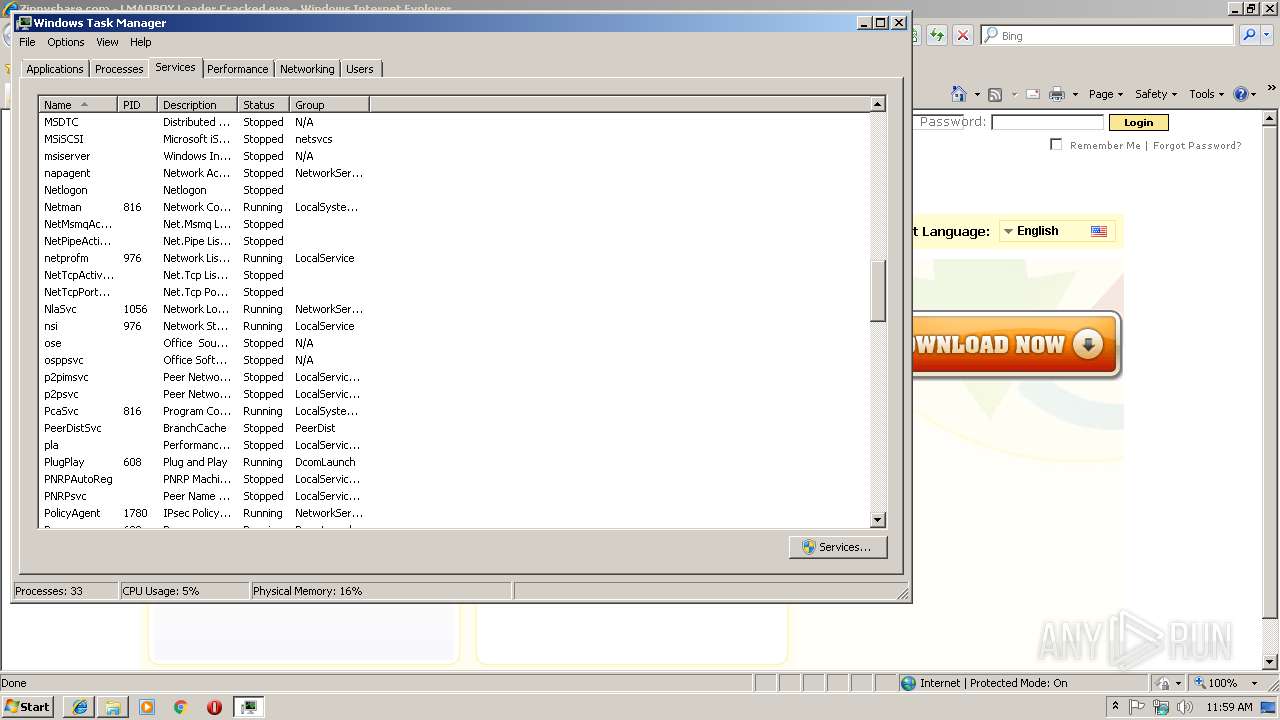Tick the Remember Me checkbox

tap(1056, 145)
